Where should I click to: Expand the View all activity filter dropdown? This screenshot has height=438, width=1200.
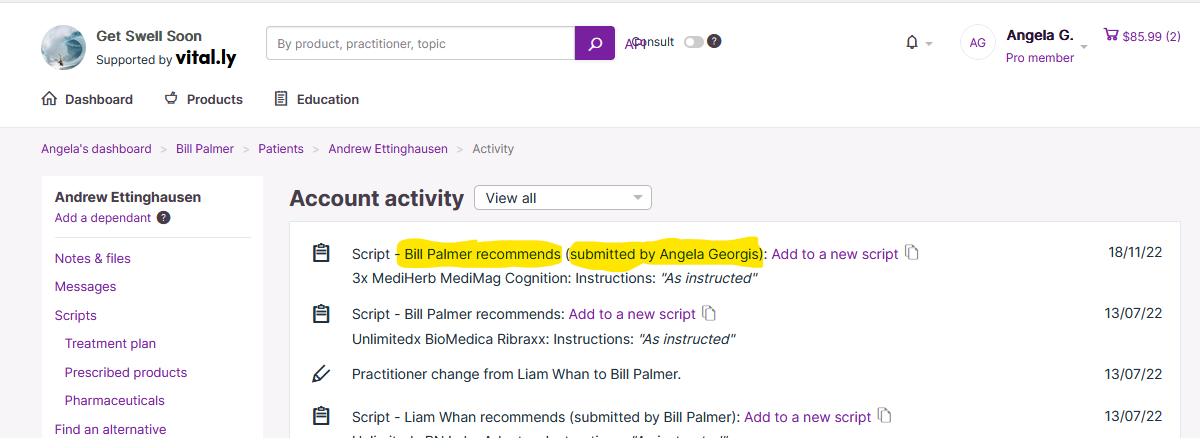pyautogui.click(x=563, y=198)
